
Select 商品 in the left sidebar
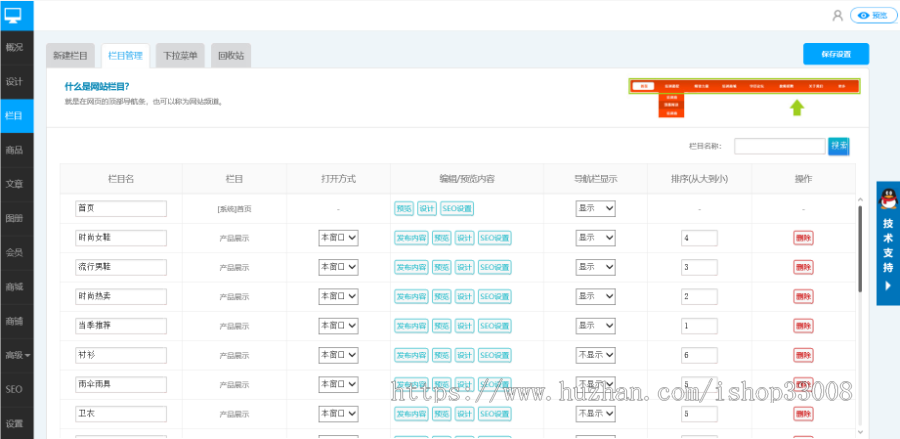click(14, 150)
